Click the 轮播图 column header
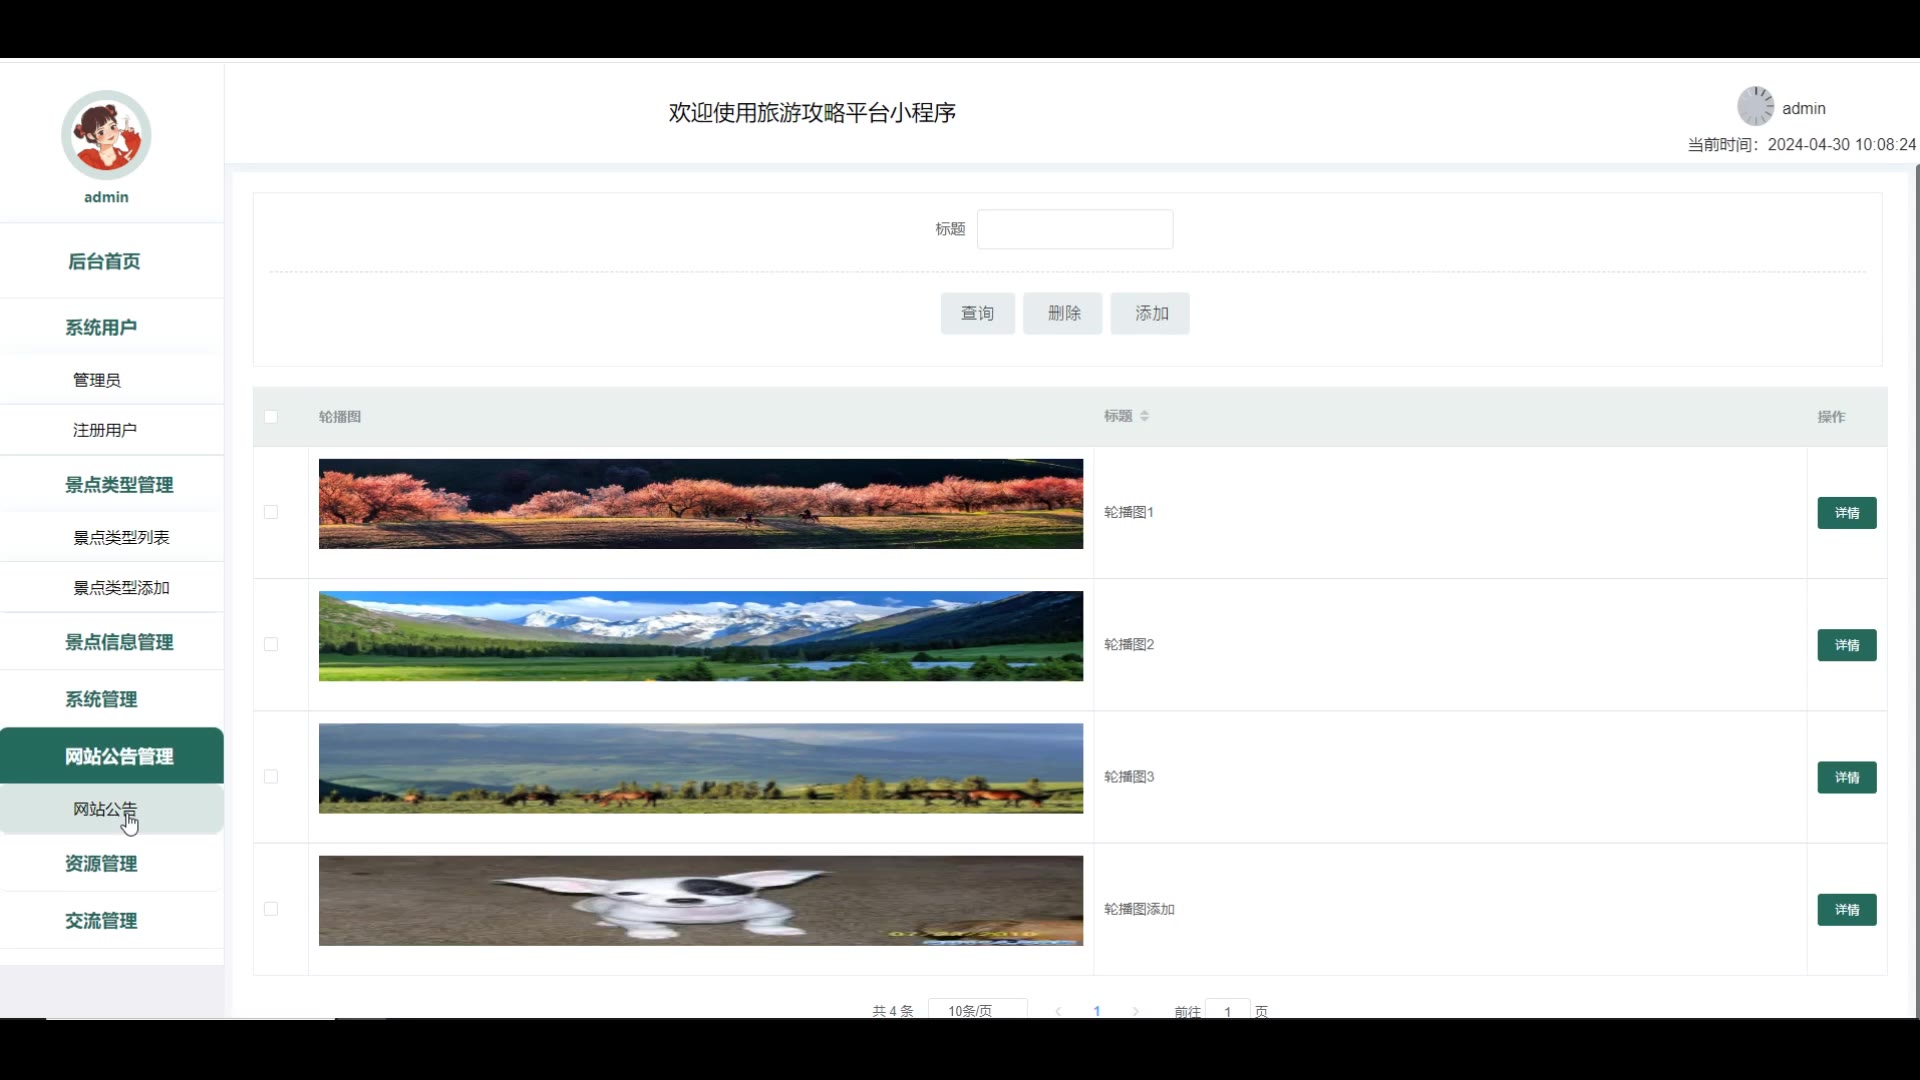 pyautogui.click(x=340, y=417)
